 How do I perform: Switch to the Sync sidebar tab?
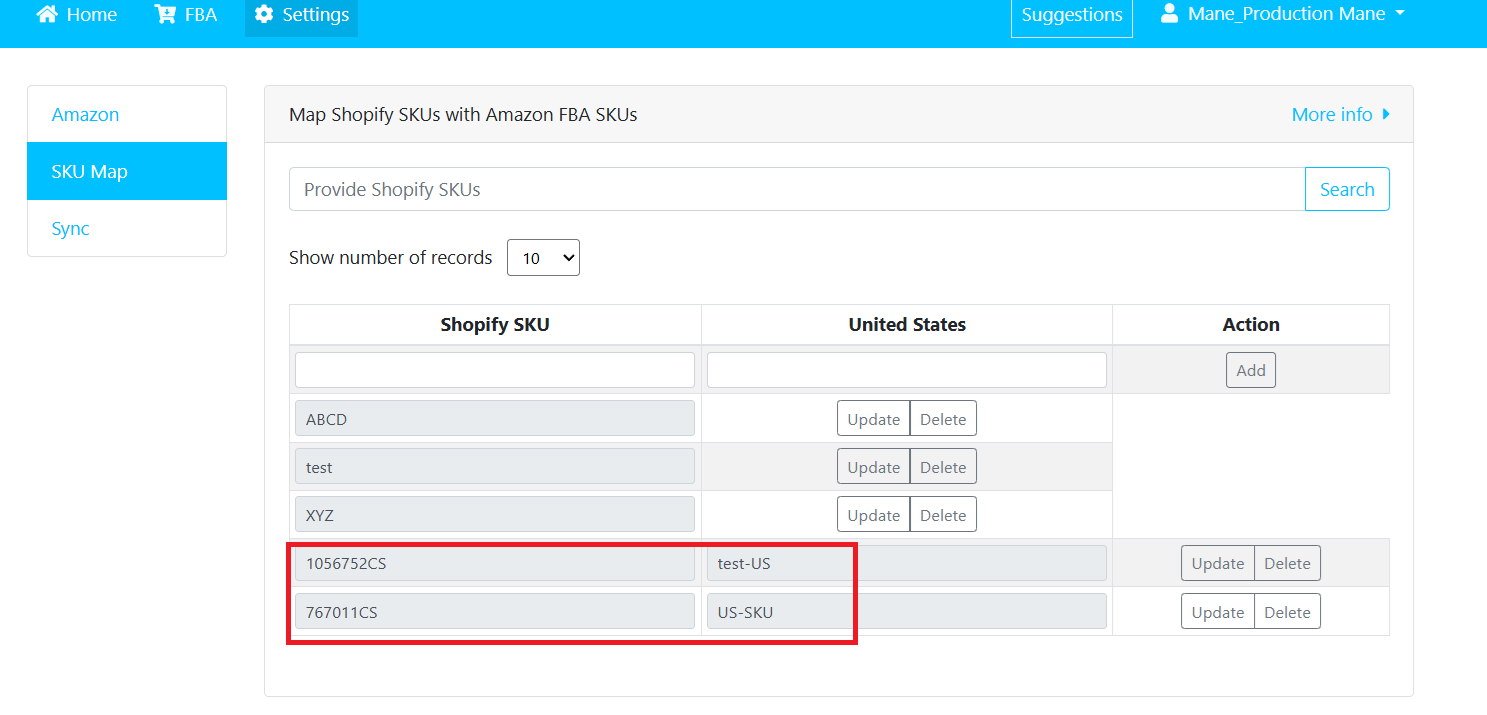[x=71, y=229]
